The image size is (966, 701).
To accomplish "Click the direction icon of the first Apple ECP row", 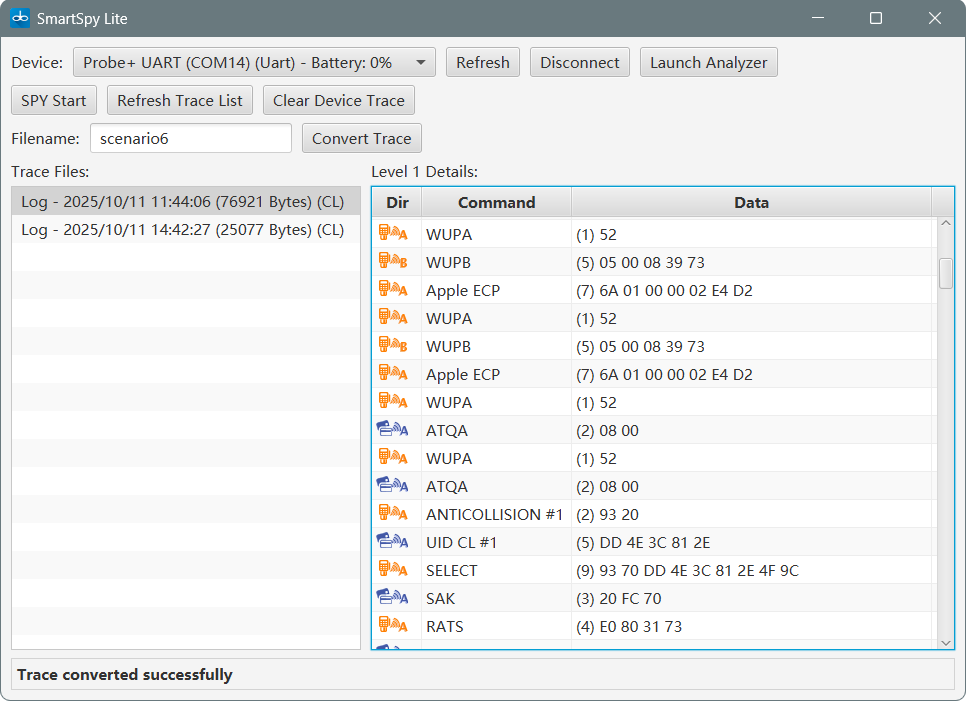I will [392, 290].
